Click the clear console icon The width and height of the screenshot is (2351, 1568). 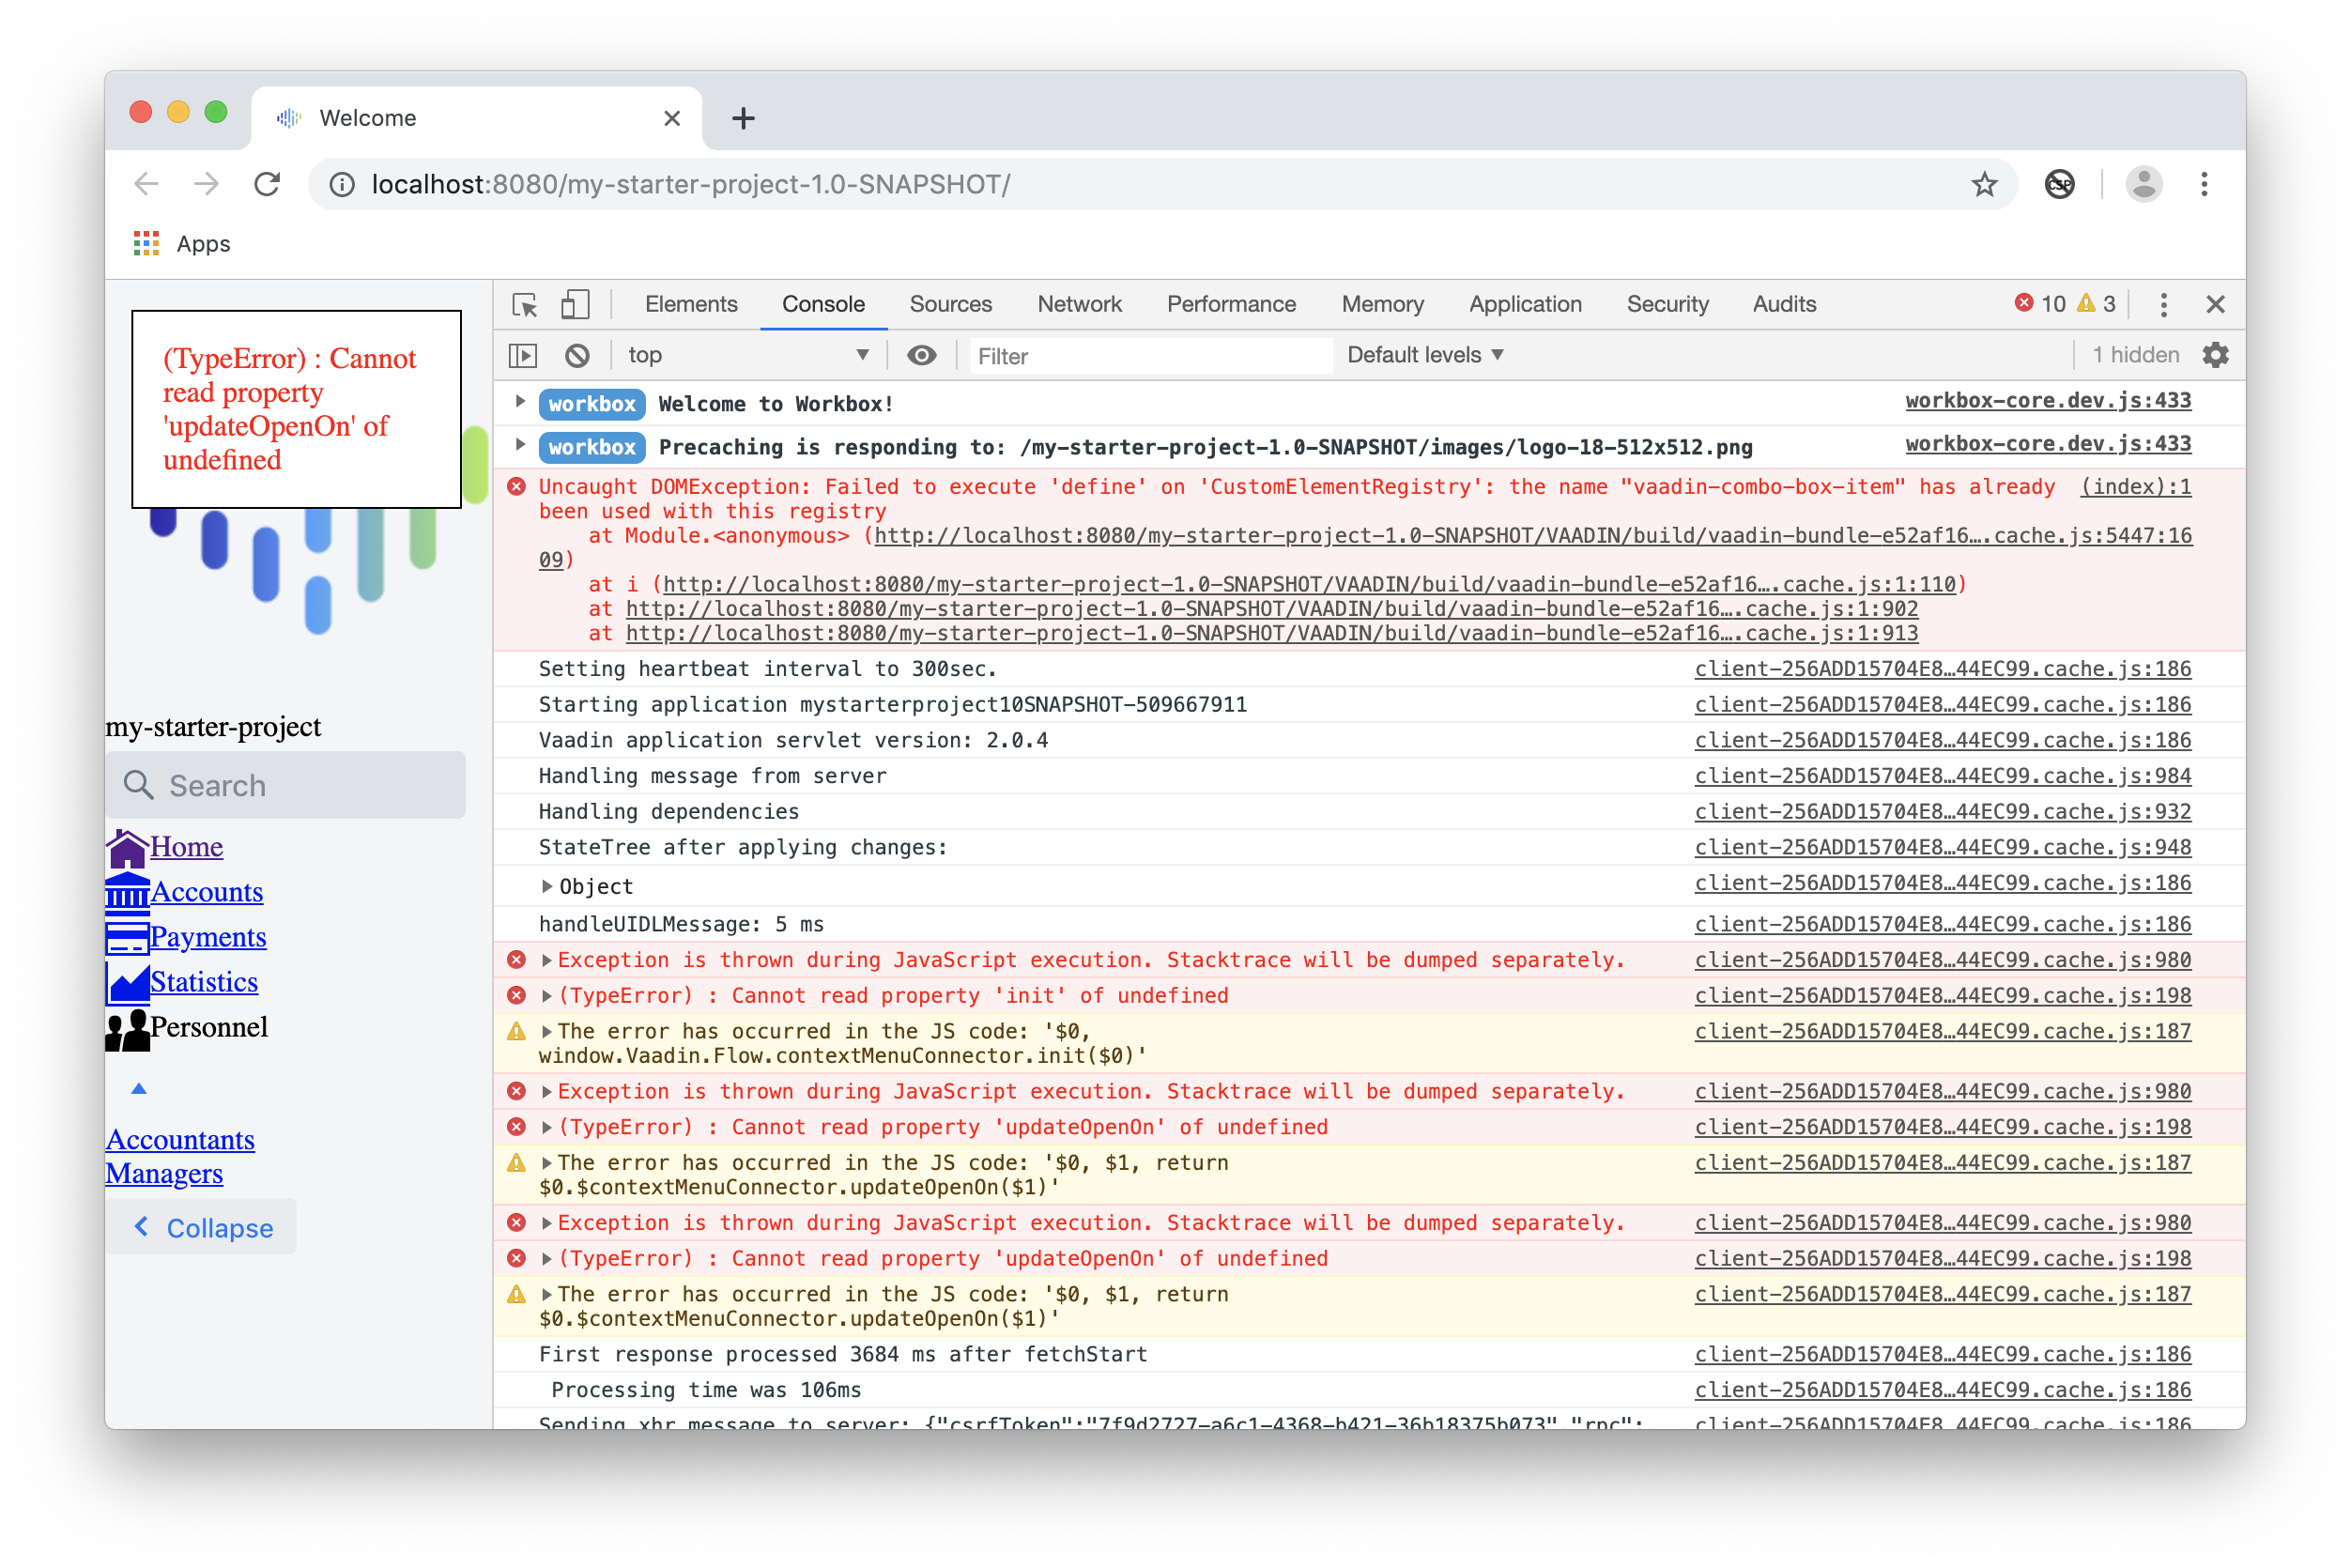tap(577, 355)
